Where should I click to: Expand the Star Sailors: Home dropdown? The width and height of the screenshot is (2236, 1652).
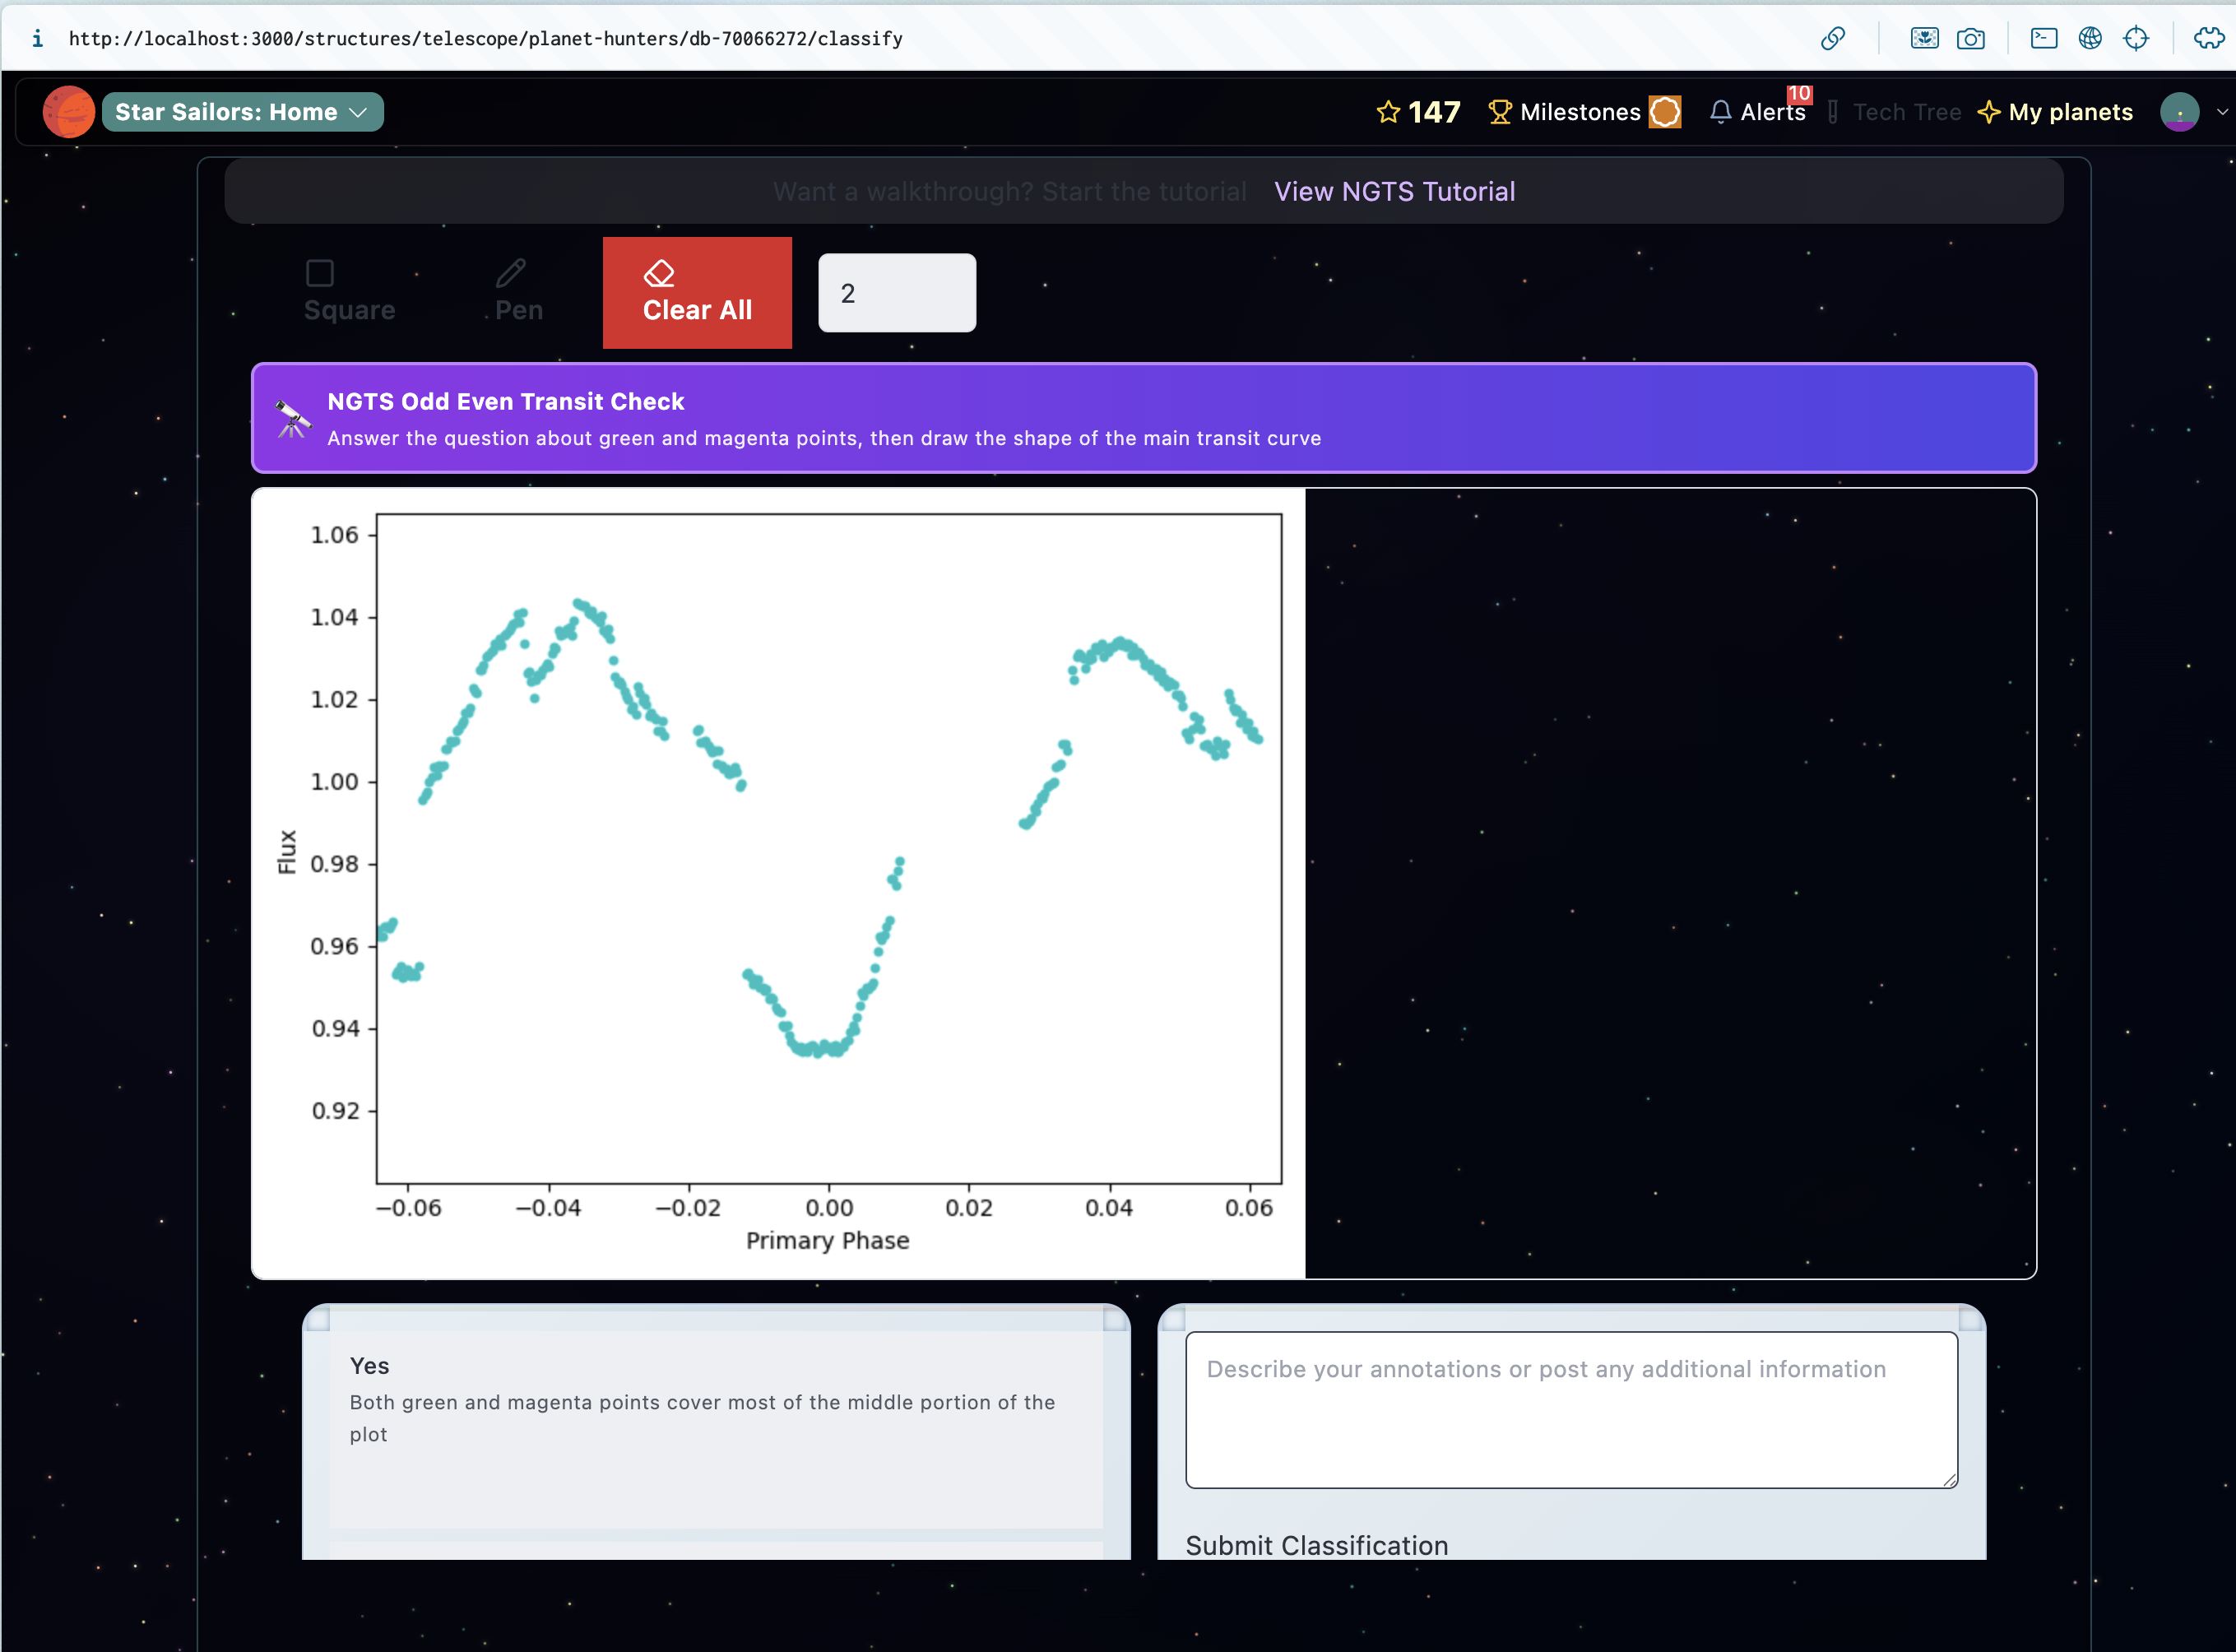(x=242, y=112)
